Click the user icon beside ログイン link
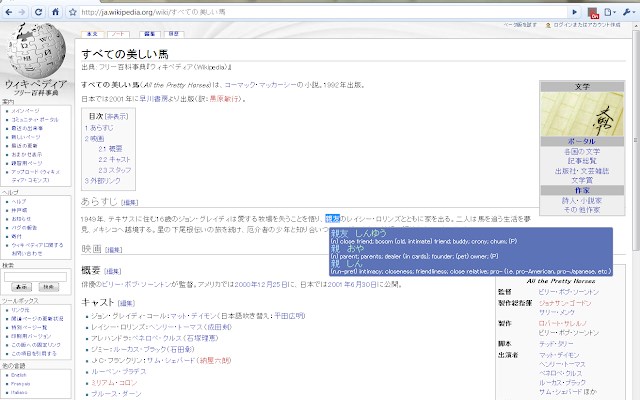 click(x=548, y=25)
